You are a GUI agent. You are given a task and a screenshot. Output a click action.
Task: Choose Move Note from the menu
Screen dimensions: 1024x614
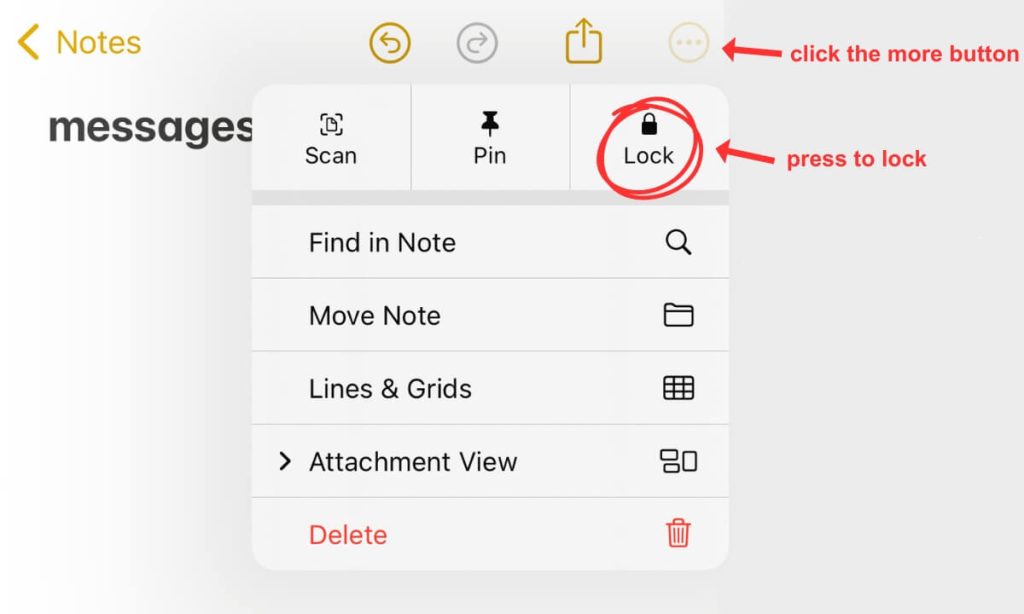(375, 315)
